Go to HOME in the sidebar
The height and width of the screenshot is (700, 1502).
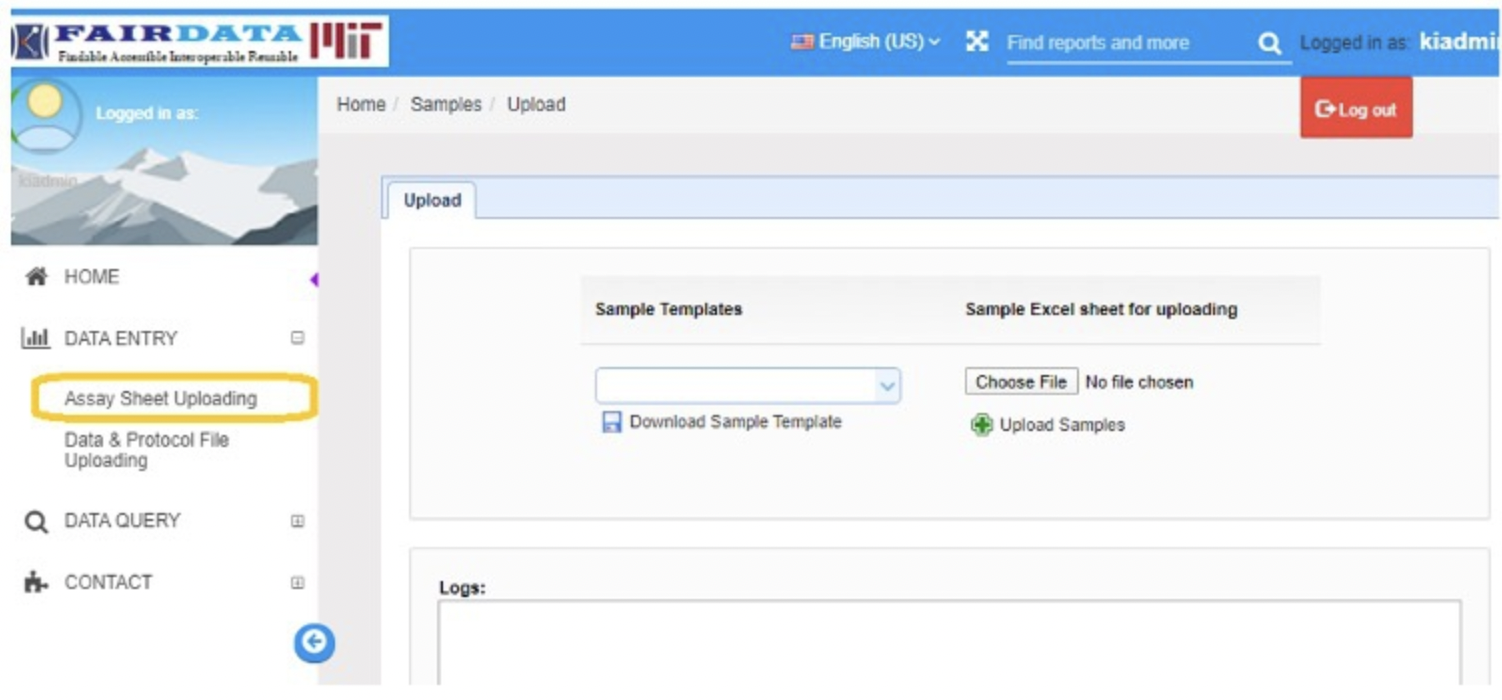[x=91, y=277]
